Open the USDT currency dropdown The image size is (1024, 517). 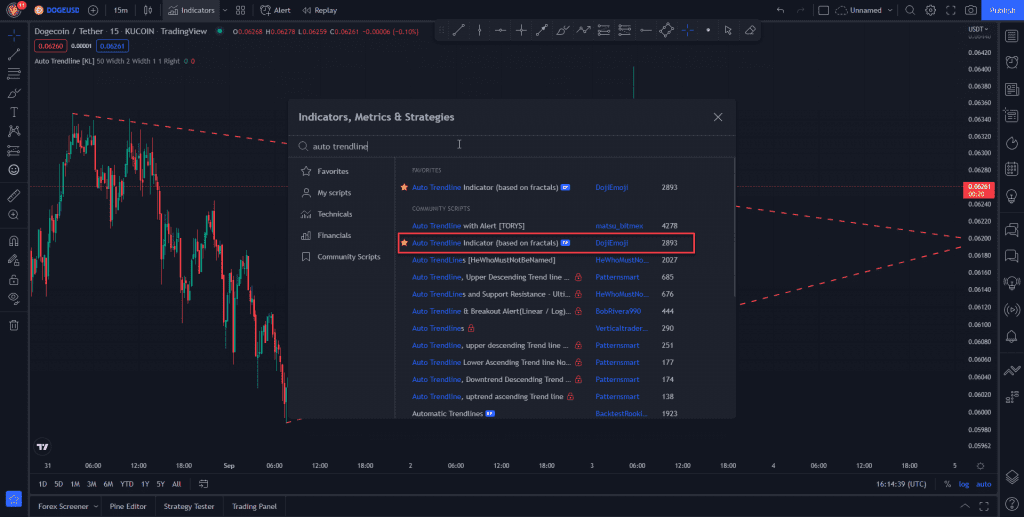coord(978,29)
